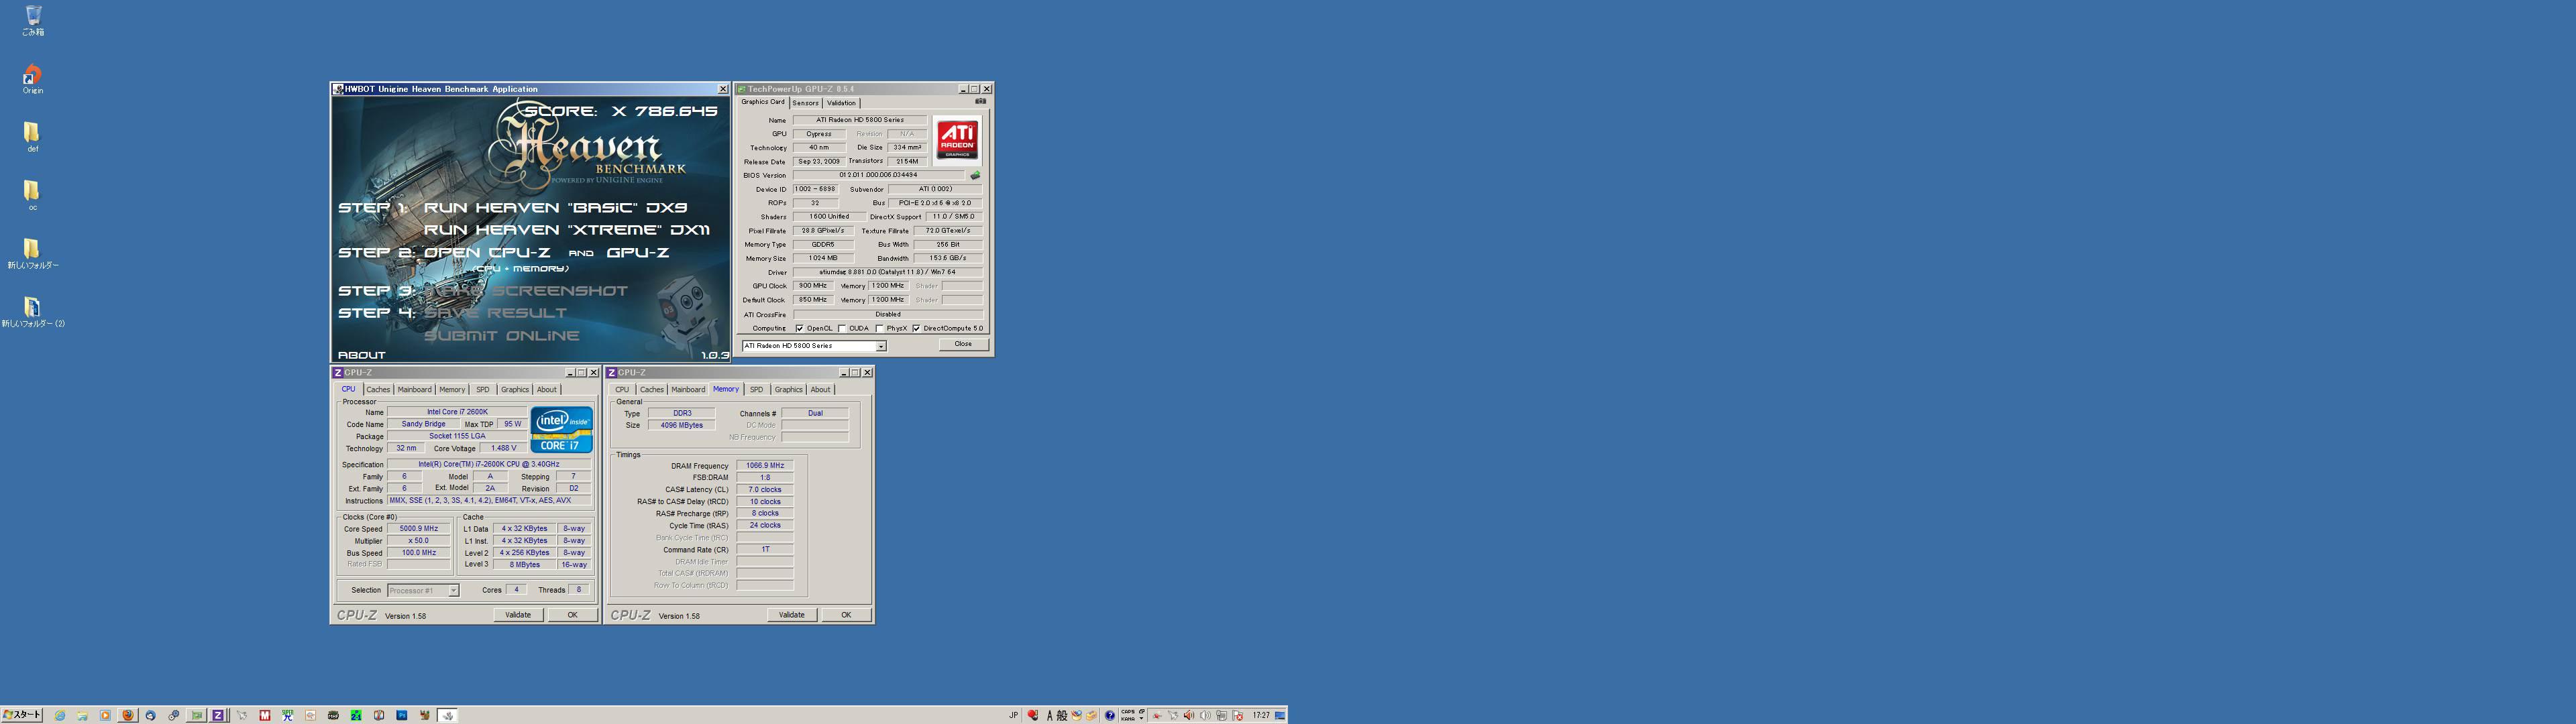Click the Intel Core i7 logo in CPU-Z
The image size is (2576, 724).
tap(561, 429)
